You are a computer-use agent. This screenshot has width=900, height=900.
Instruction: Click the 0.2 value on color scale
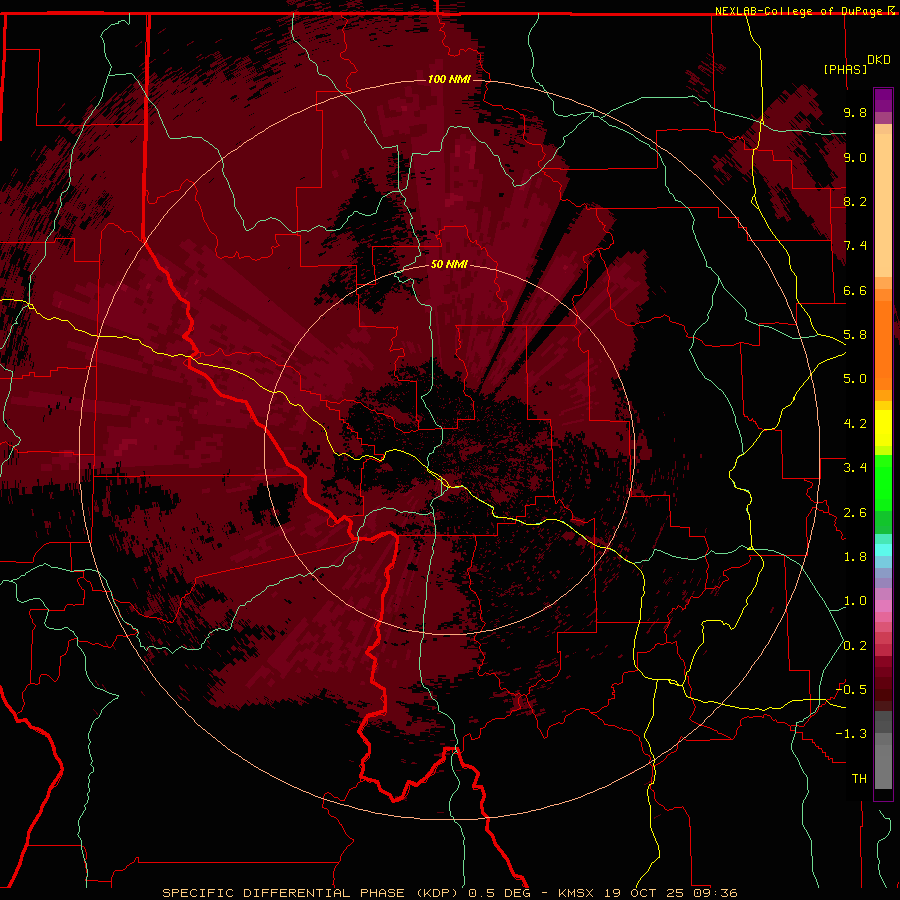(855, 646)
